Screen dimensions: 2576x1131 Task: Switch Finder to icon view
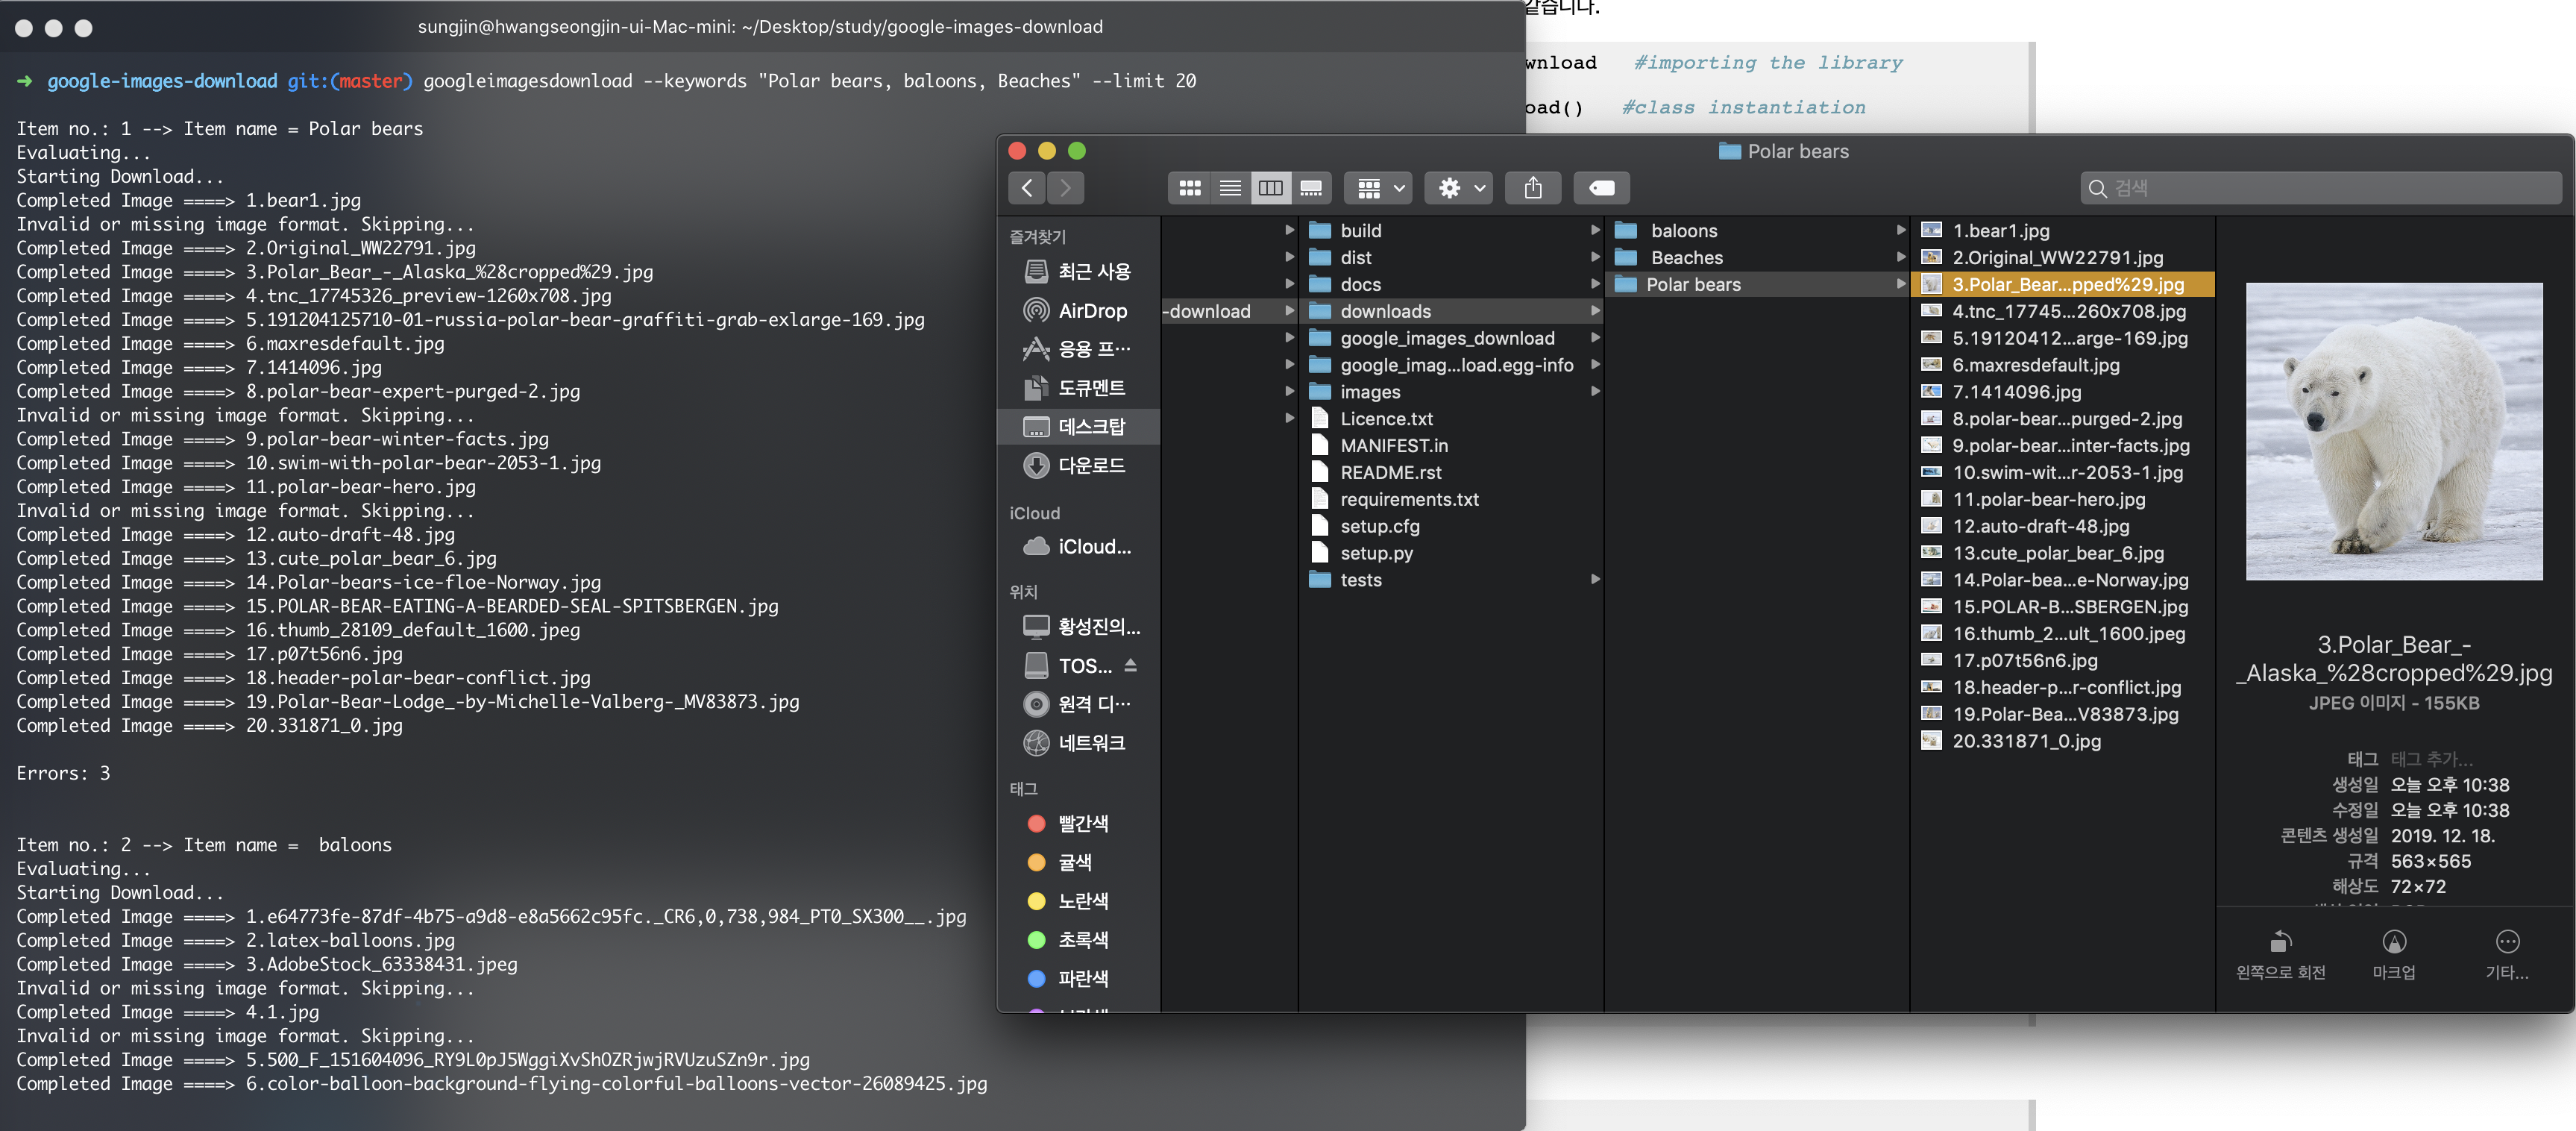(1189, 188)
